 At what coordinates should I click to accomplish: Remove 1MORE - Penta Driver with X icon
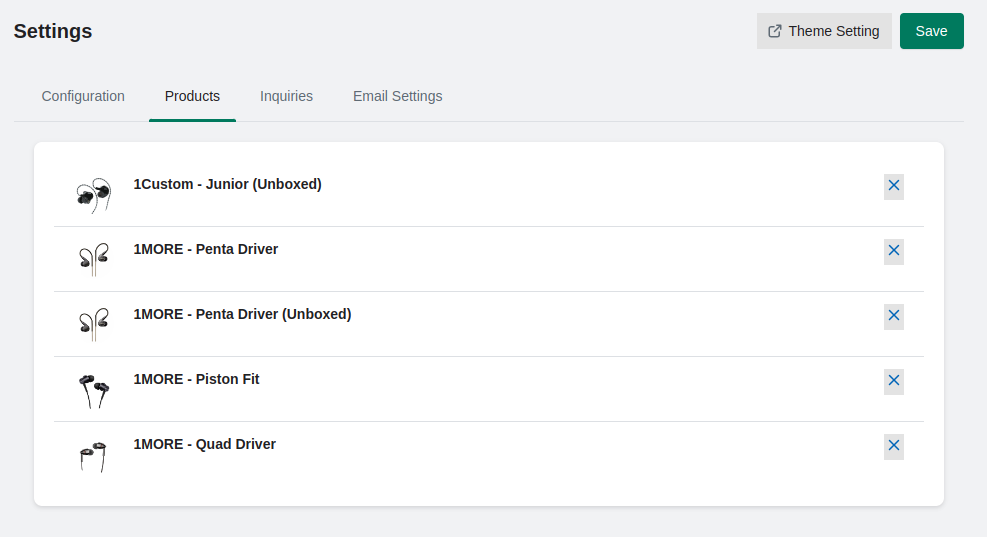point(893,251)
